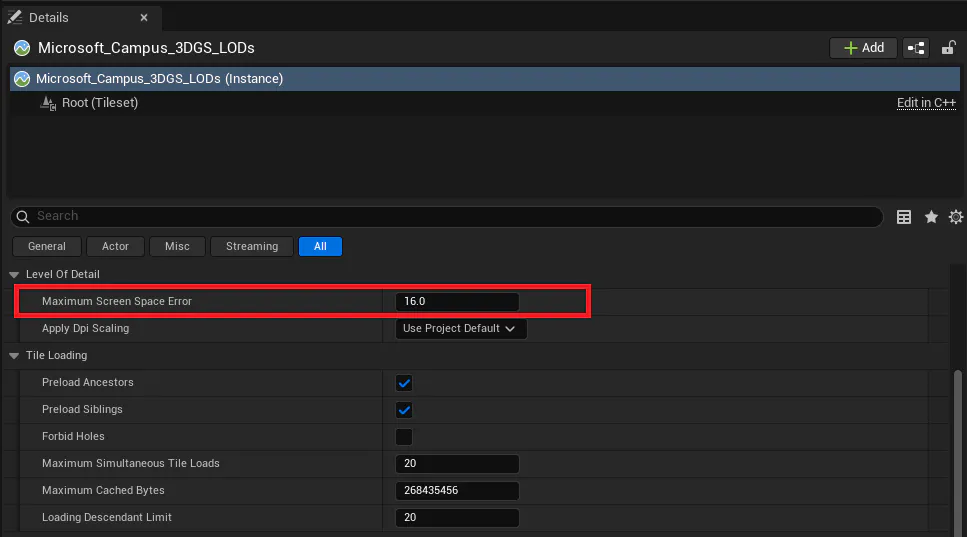Viewport: 967px width, 537px height.
Task: Switch to the Streaming filter tab
Action: click(x=252, y=247)
